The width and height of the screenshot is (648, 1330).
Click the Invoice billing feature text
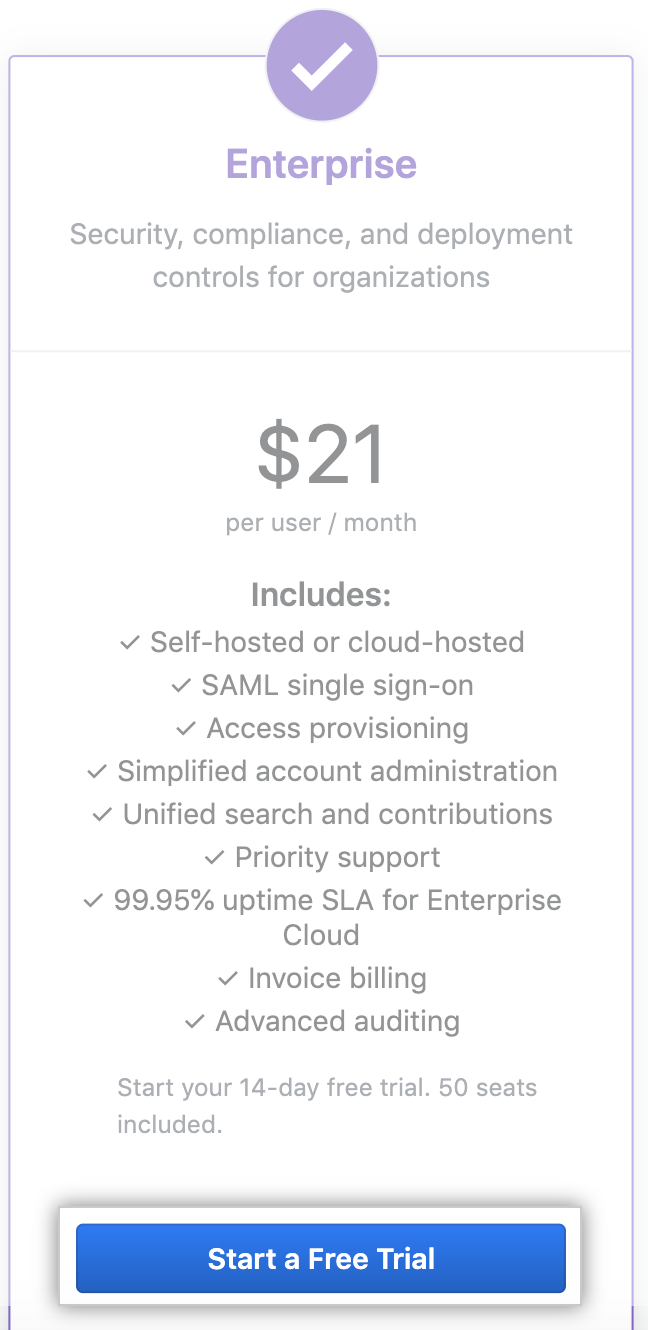(x=337, y=978)
